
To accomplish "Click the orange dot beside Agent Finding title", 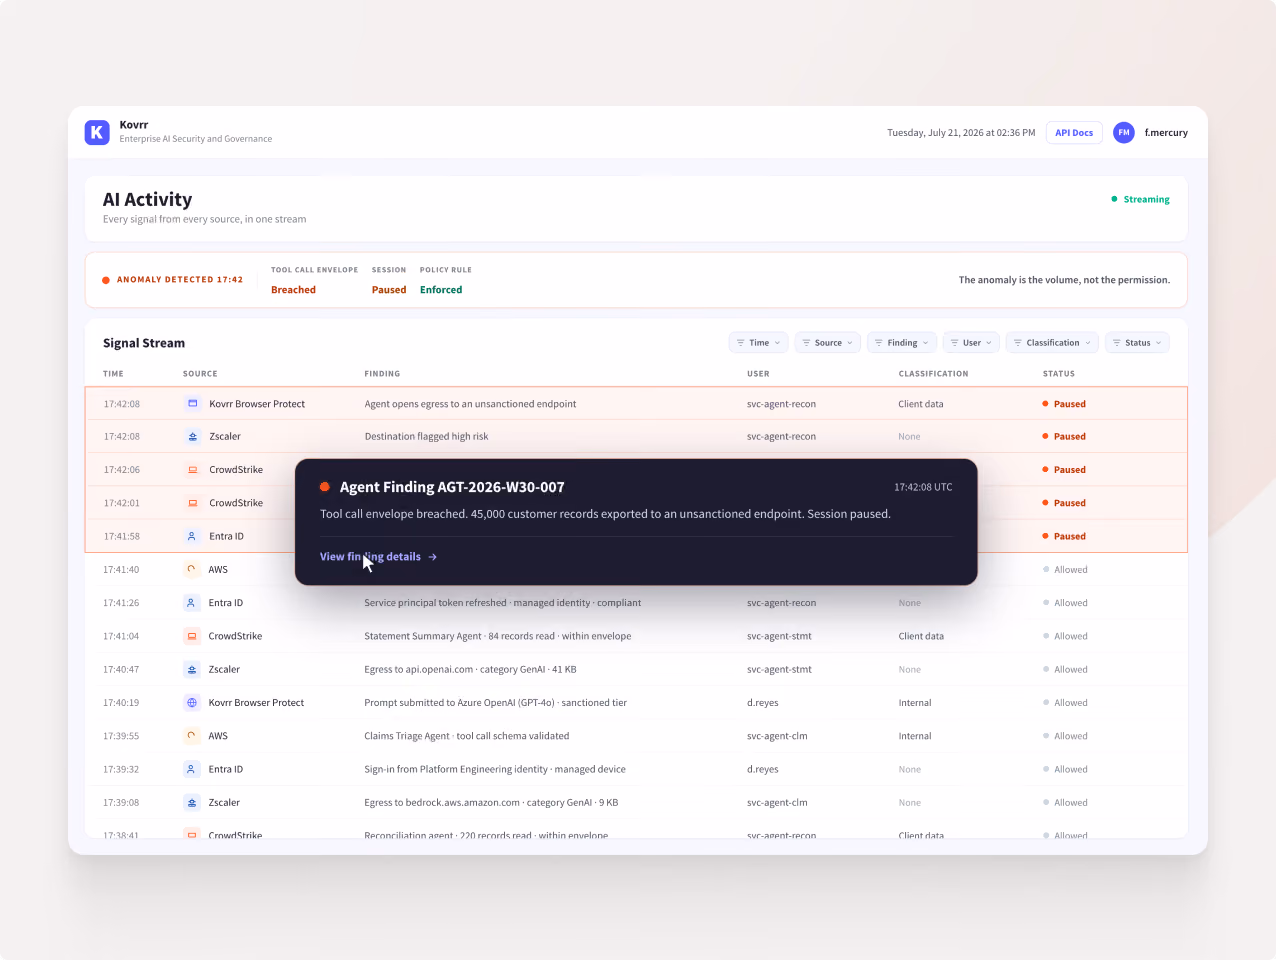I will click(325, 487).
